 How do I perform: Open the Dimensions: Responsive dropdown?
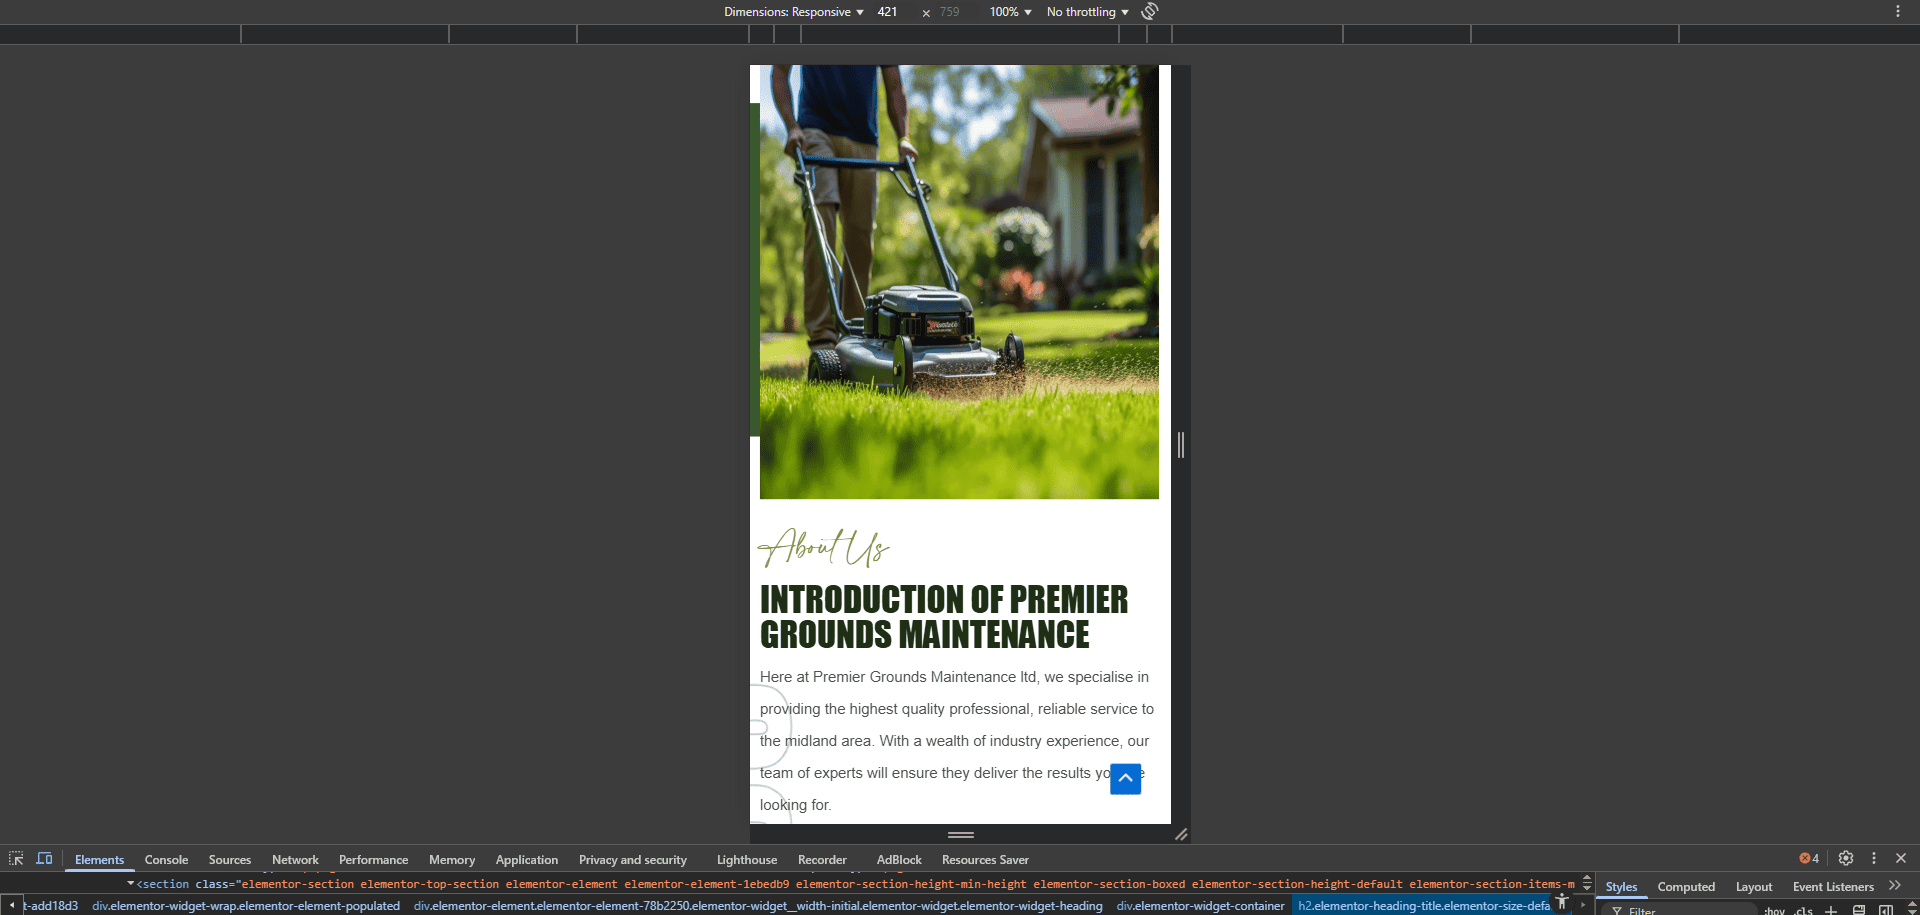[794, 12]
